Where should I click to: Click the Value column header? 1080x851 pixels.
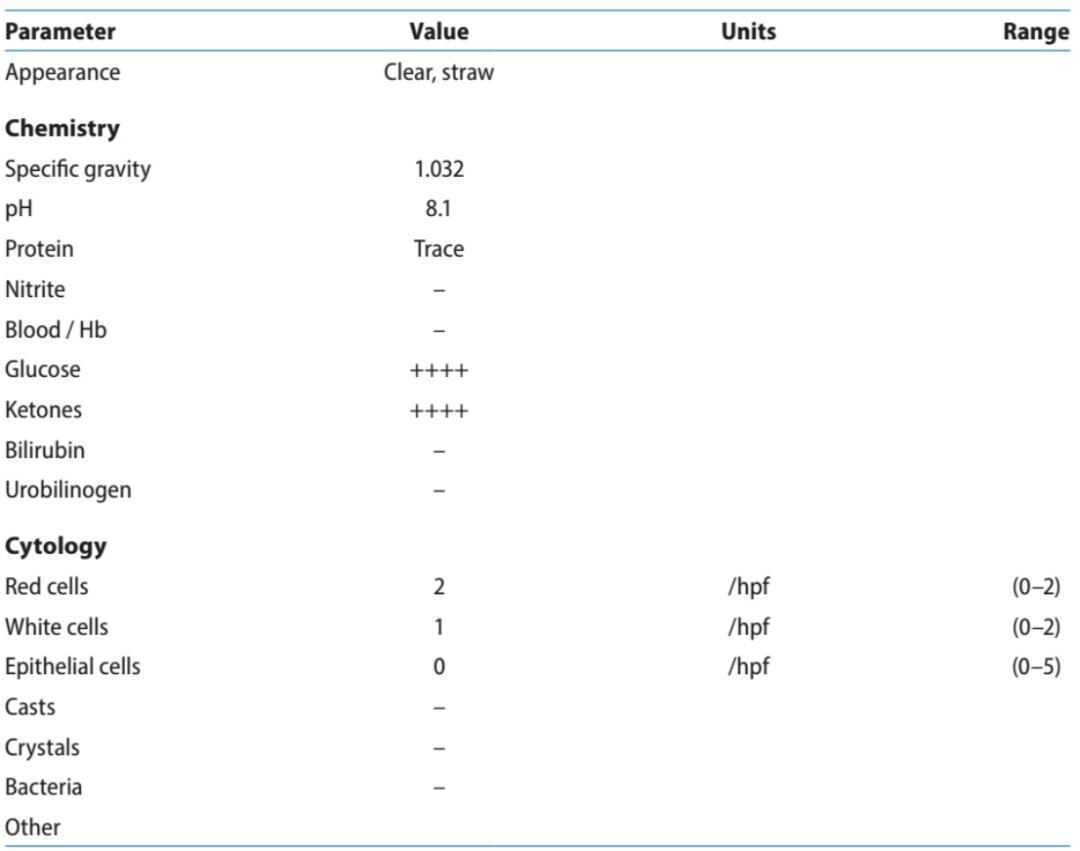439,31
